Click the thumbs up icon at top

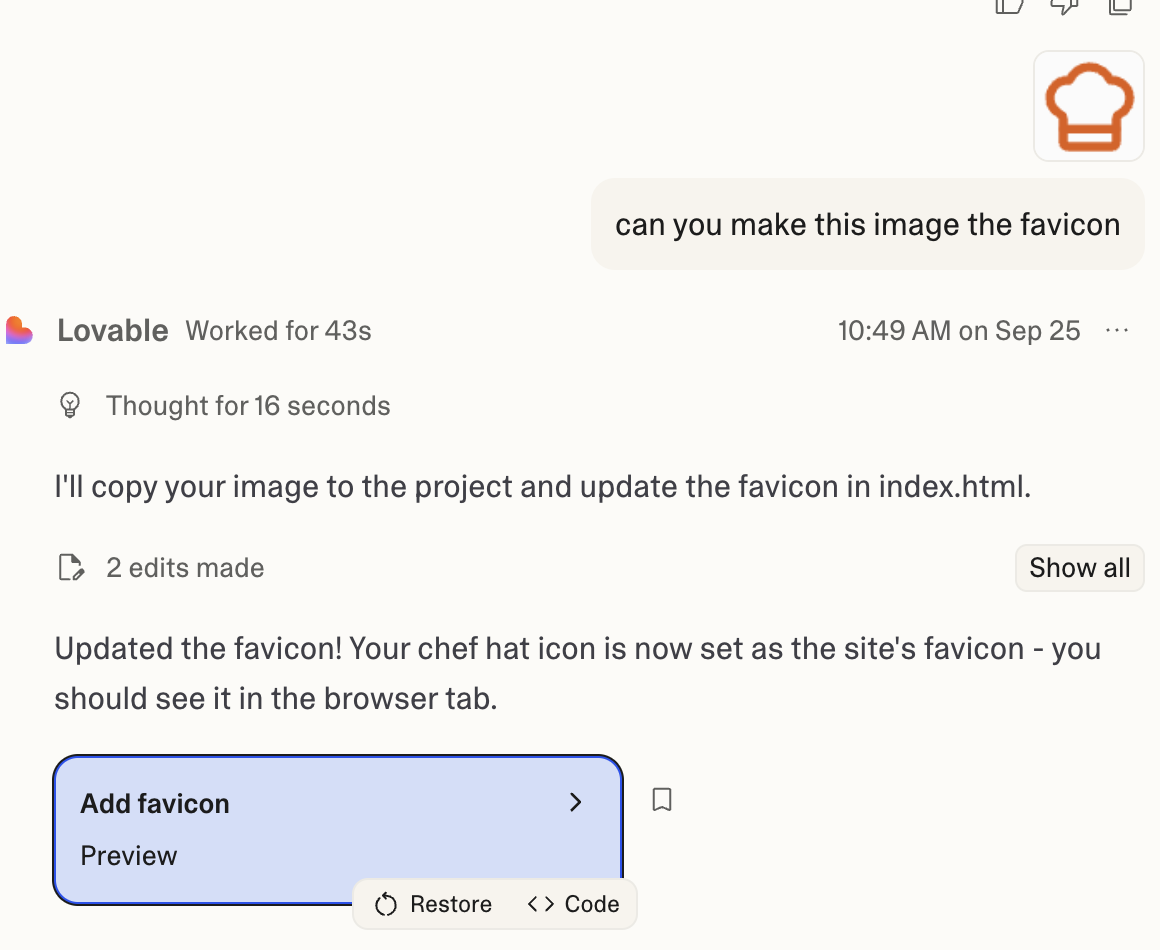(x=1009, y=5)
